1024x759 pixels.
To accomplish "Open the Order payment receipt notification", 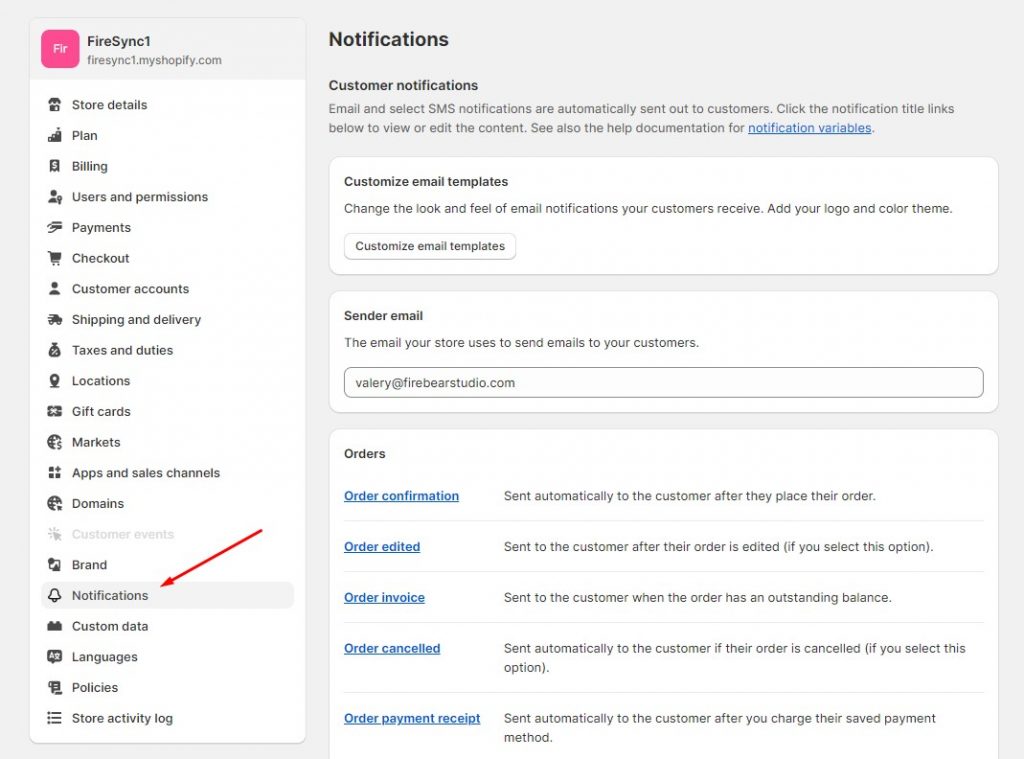I will [412, 718].
